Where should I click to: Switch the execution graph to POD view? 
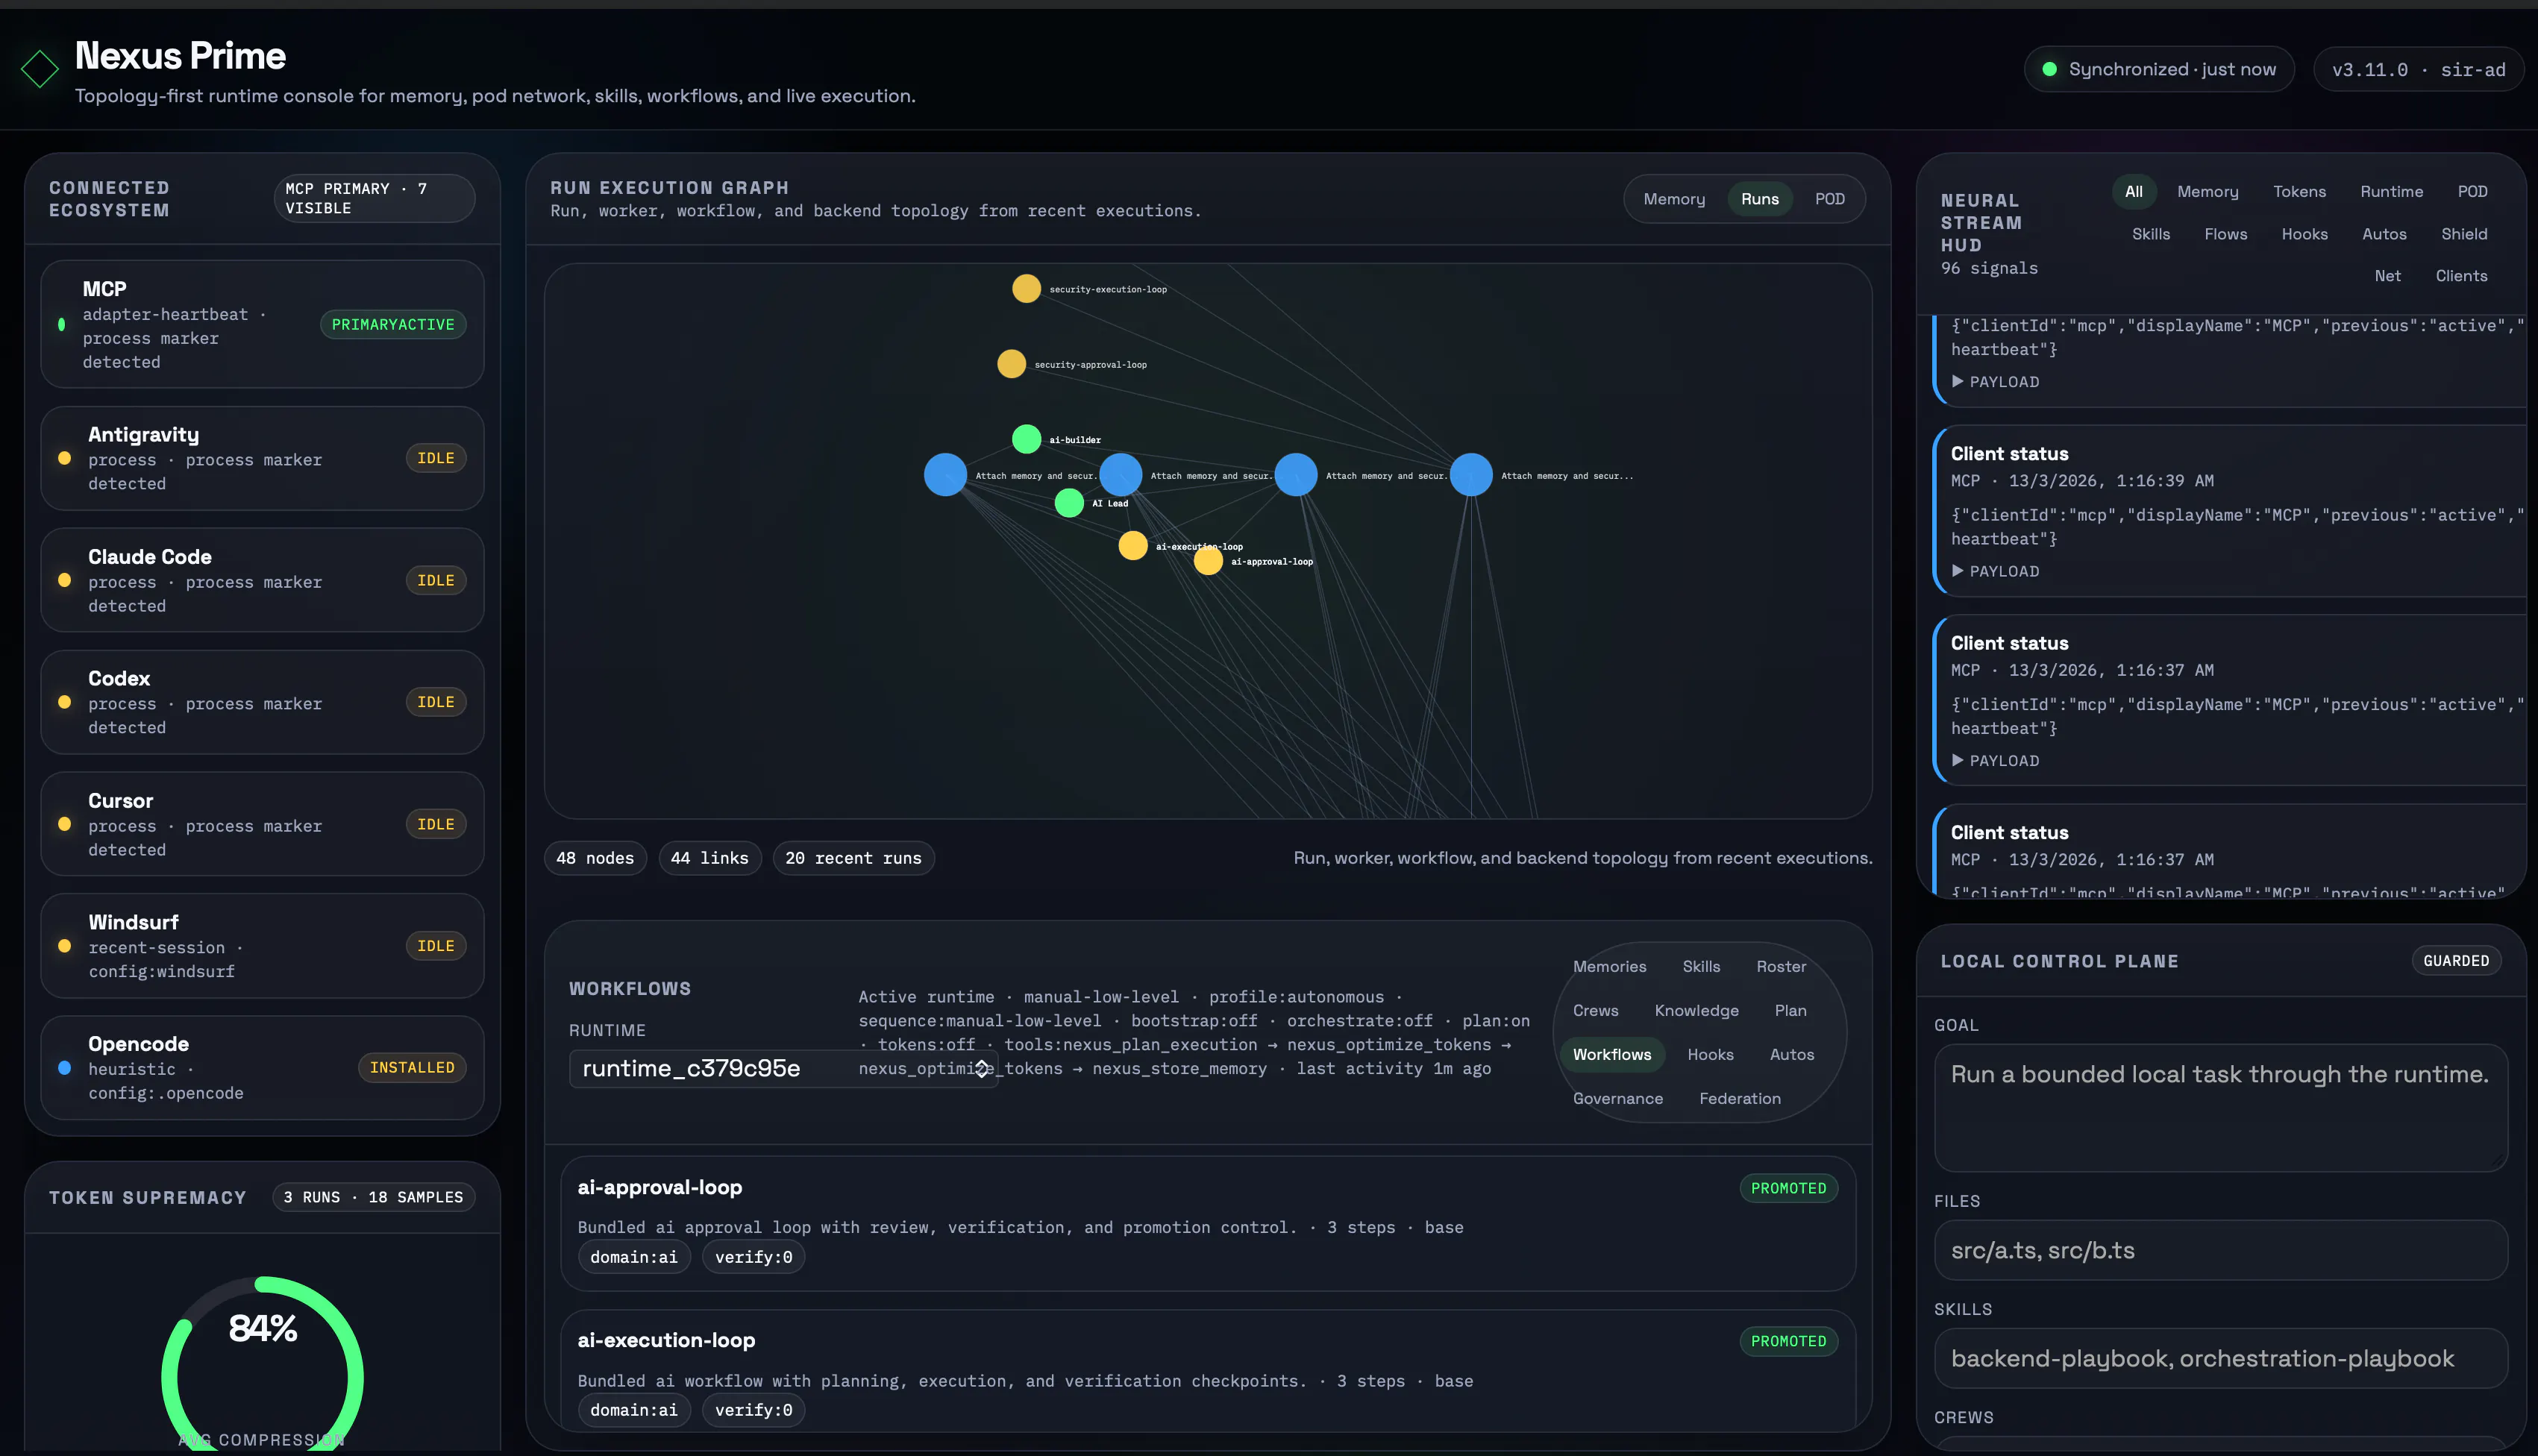pyautogui.click(x=1830, y=199)
